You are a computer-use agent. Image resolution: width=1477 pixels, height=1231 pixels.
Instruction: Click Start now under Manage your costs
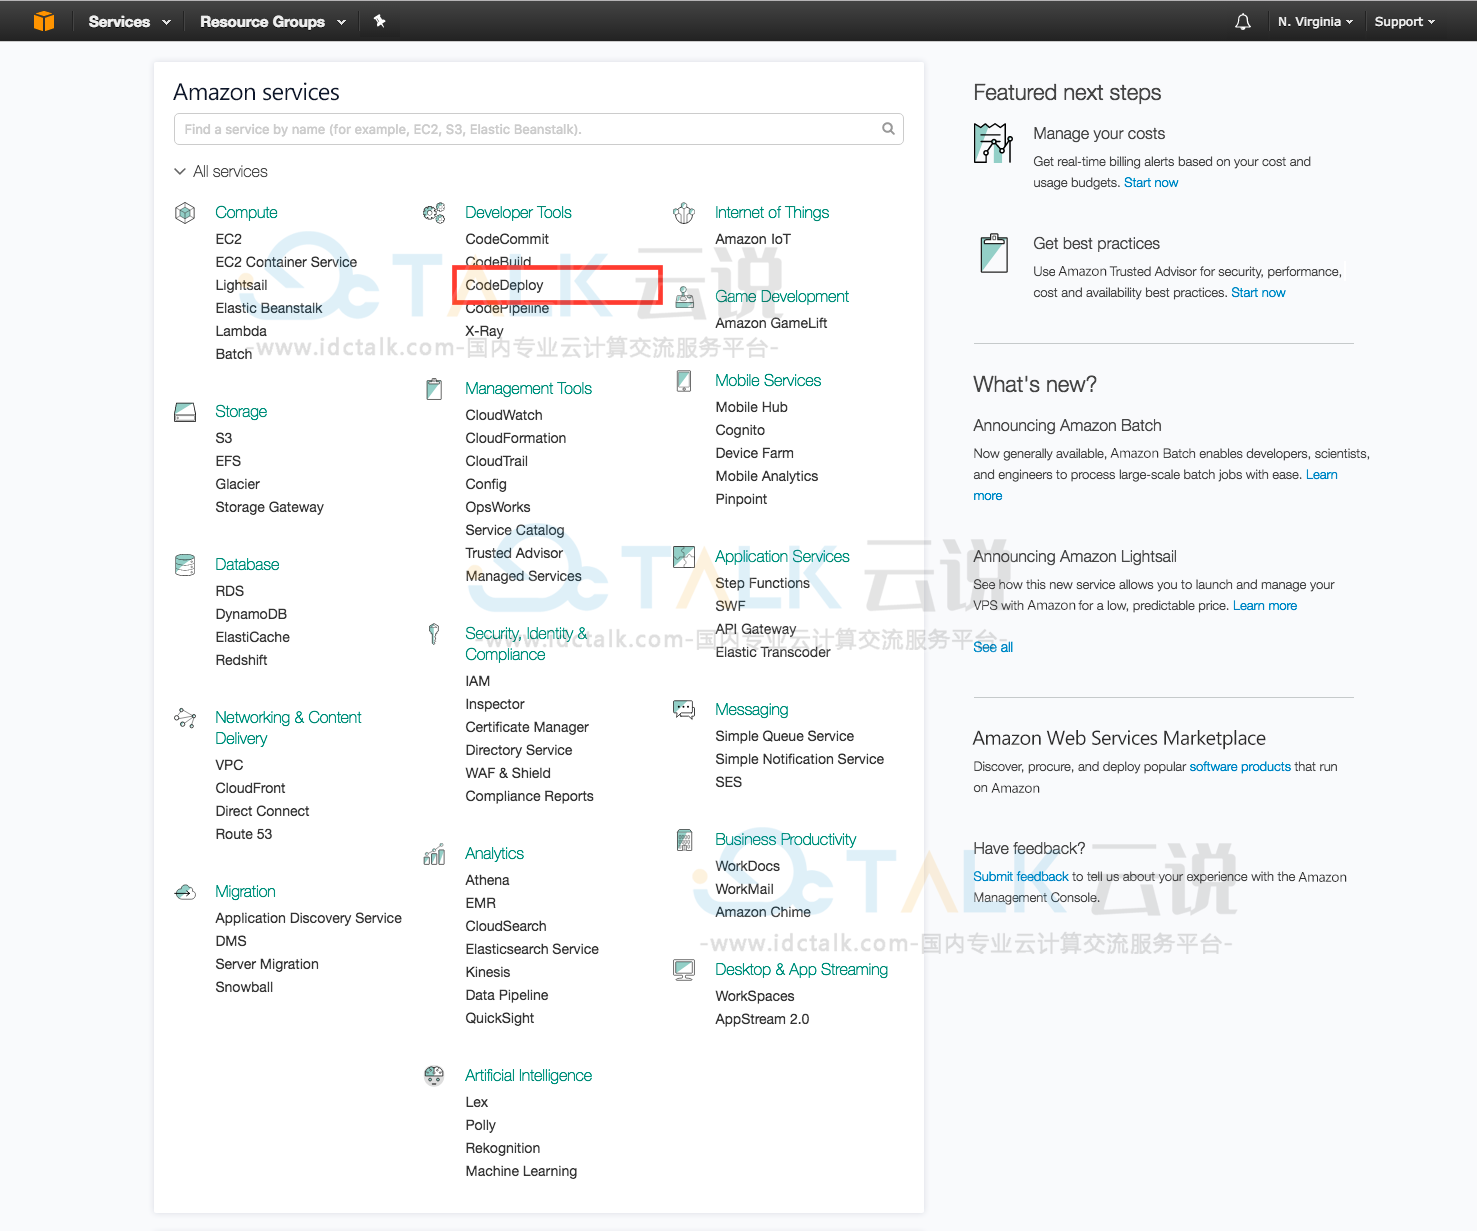(x=1151, y=183)
